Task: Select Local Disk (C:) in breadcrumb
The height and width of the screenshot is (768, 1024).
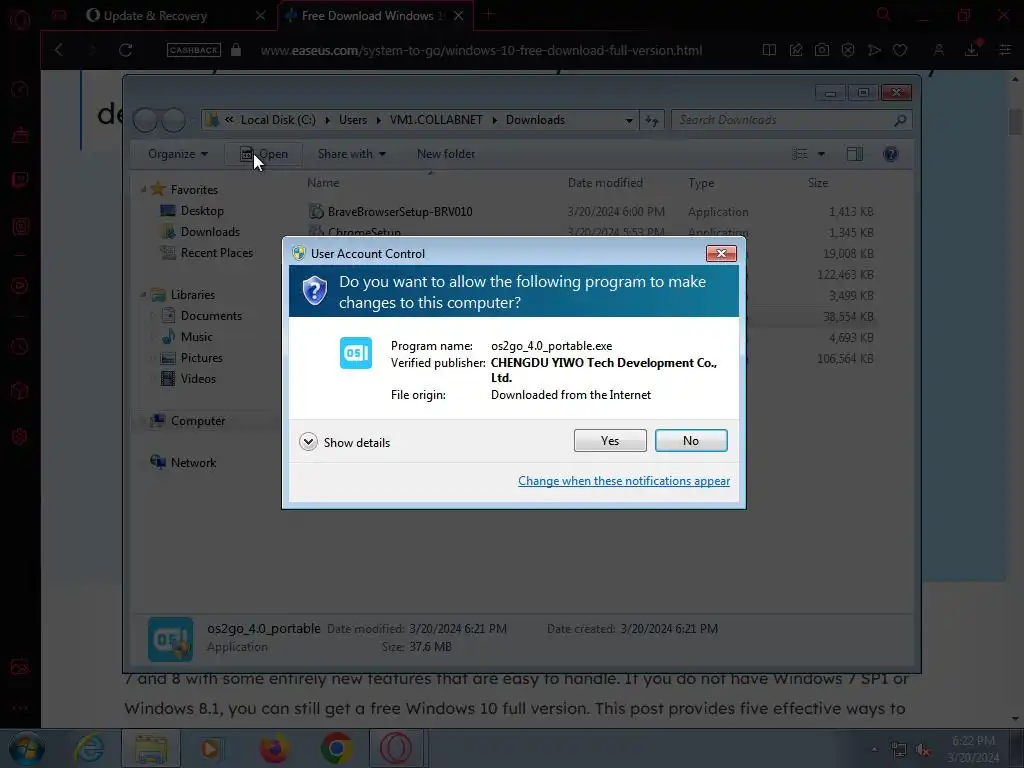Action: tap(278, 120)
